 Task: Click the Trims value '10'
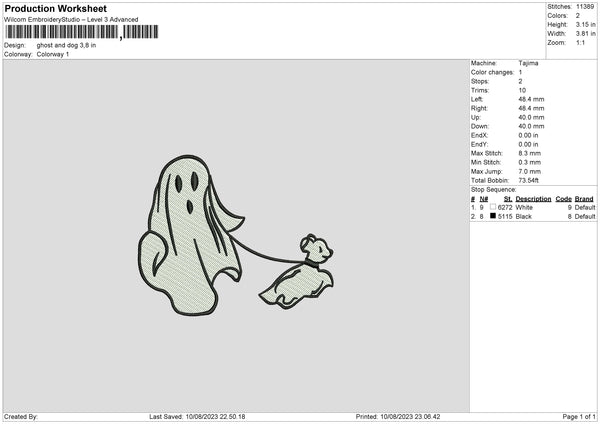click(522, 90)
